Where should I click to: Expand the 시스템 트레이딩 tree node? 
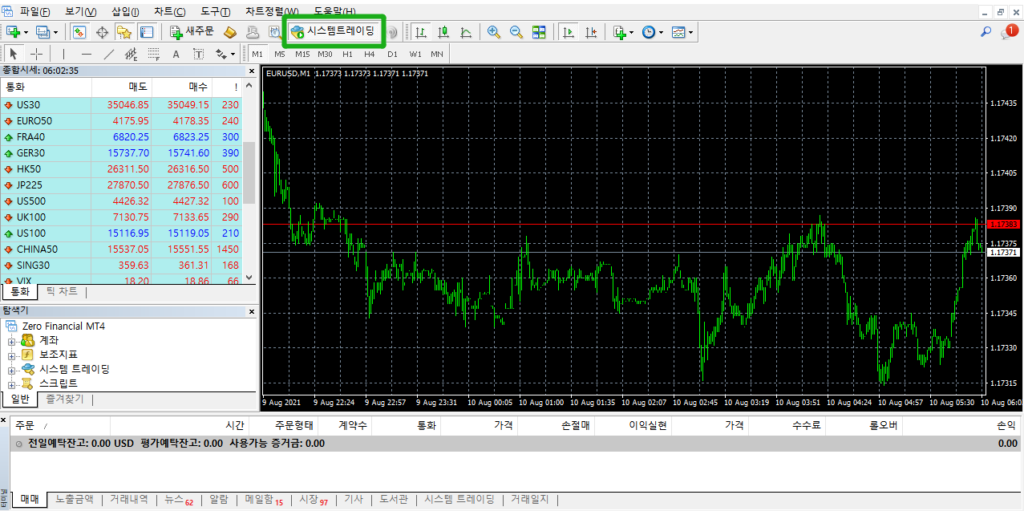pos(10,369)
